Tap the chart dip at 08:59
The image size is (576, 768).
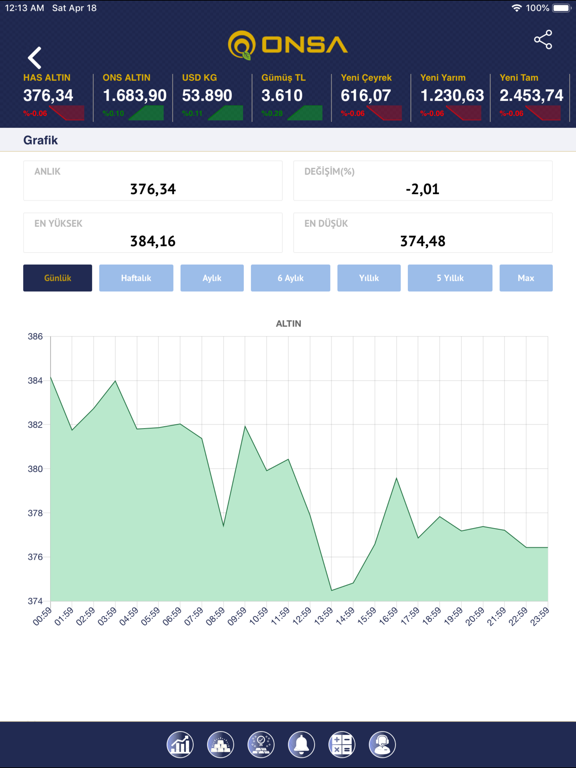coord(223,526)
